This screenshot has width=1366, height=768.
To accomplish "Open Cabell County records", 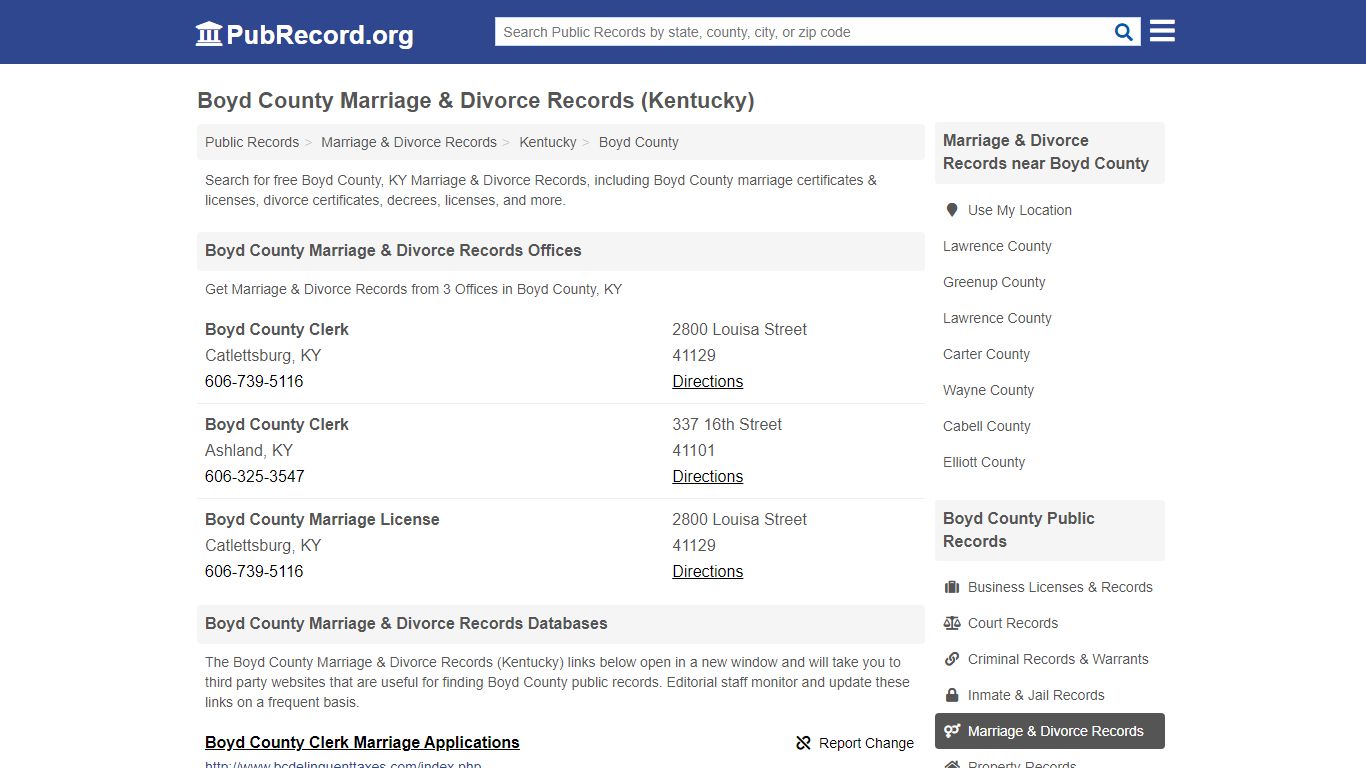I will [x=987, y=426].
